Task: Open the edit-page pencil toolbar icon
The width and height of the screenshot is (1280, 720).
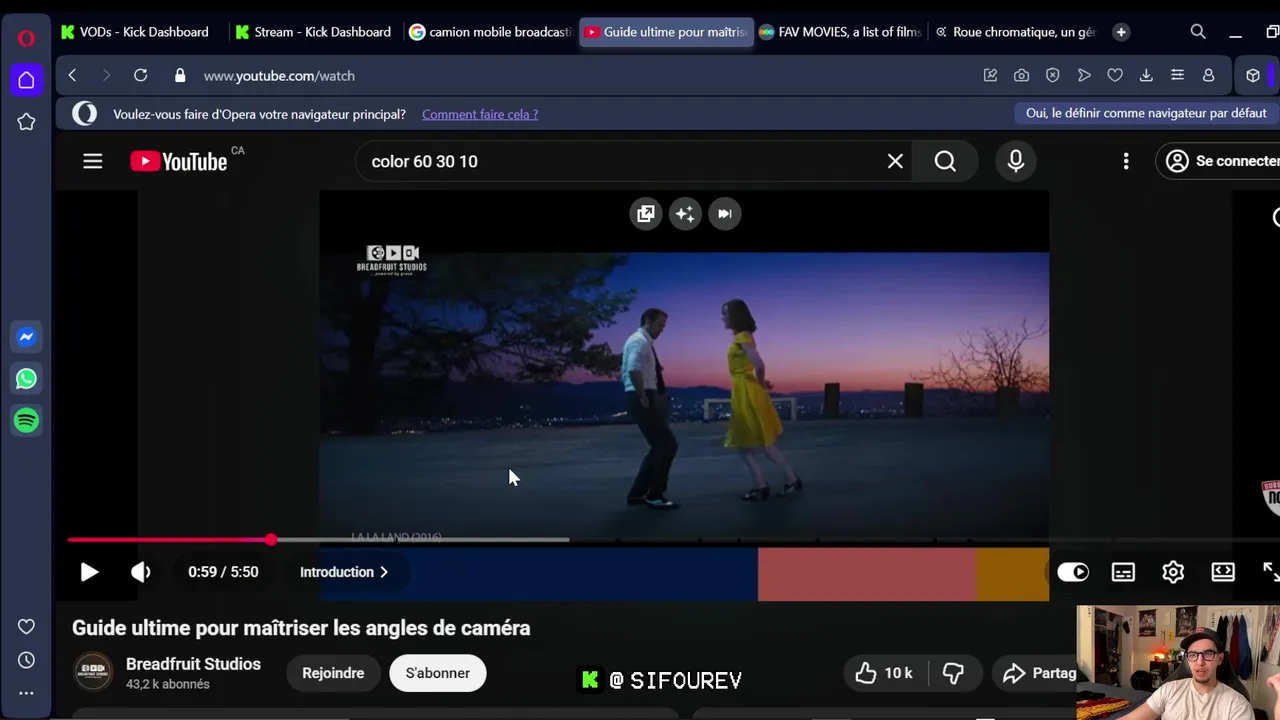Action: click(990, 76)
